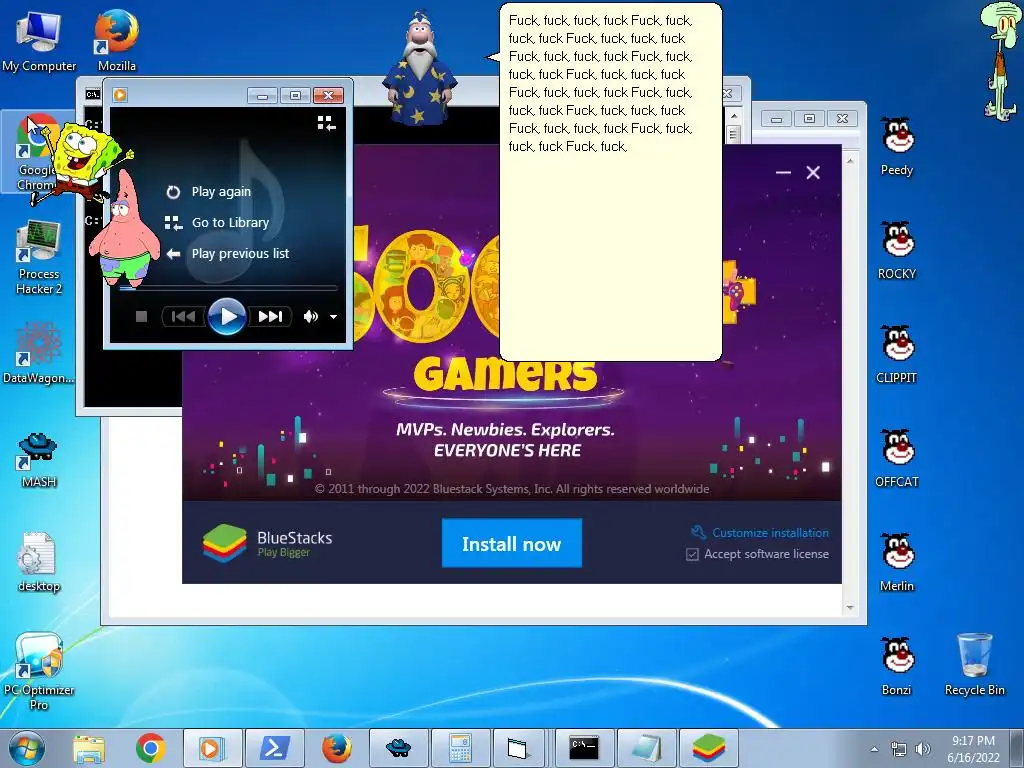The width and height of the screenshot is (1024, 768).
Task: Click scroll up arrow in Command Prompt
Action: tap(733, 116)
